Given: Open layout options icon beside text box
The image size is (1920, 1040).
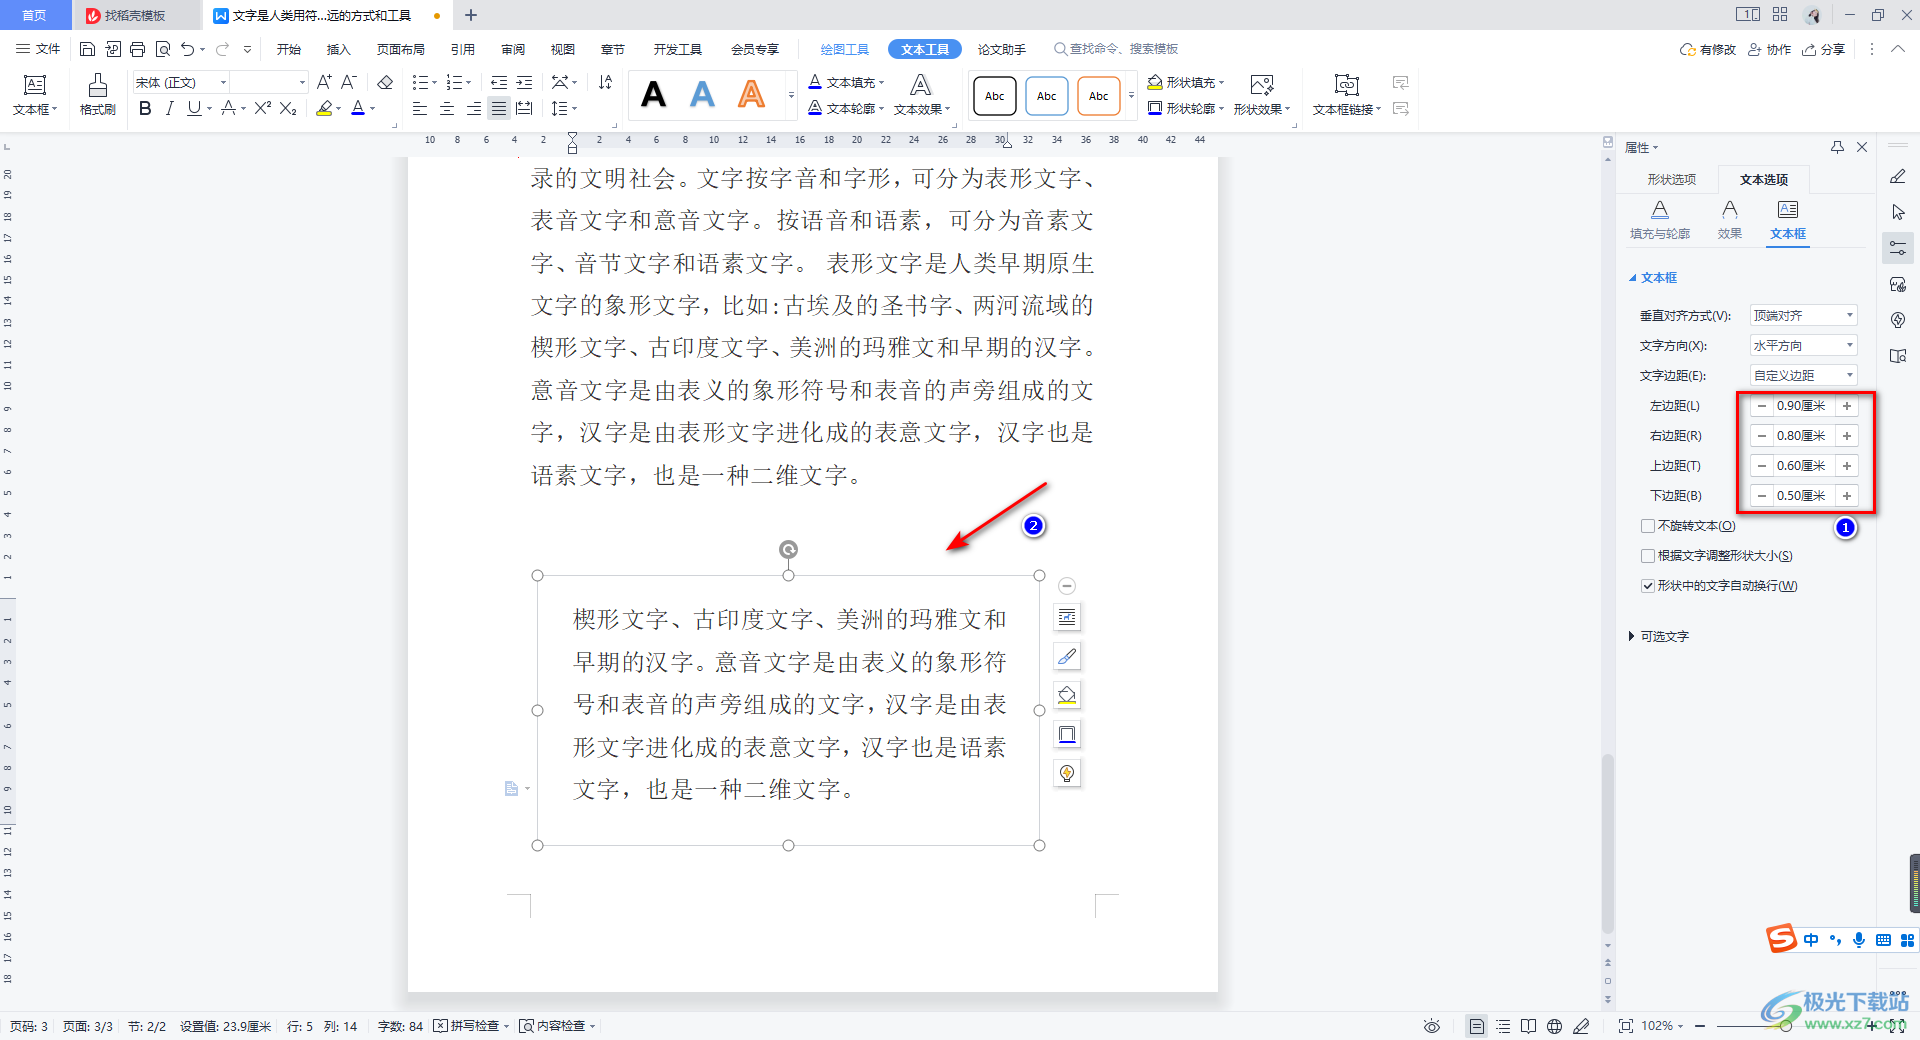Looking at the screenshot, I should [1067, 617].
